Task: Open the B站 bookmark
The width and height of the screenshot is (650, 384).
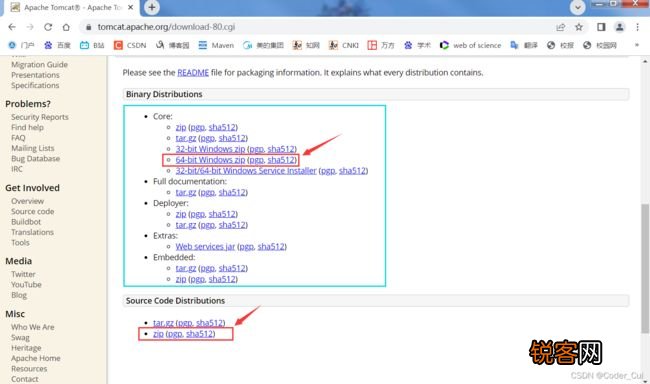Action: click(x=92, y=45)
